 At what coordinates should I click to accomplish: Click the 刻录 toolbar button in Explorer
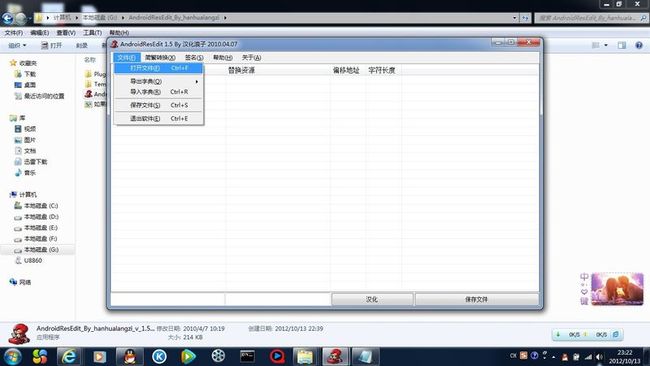(x=82, y=45)
